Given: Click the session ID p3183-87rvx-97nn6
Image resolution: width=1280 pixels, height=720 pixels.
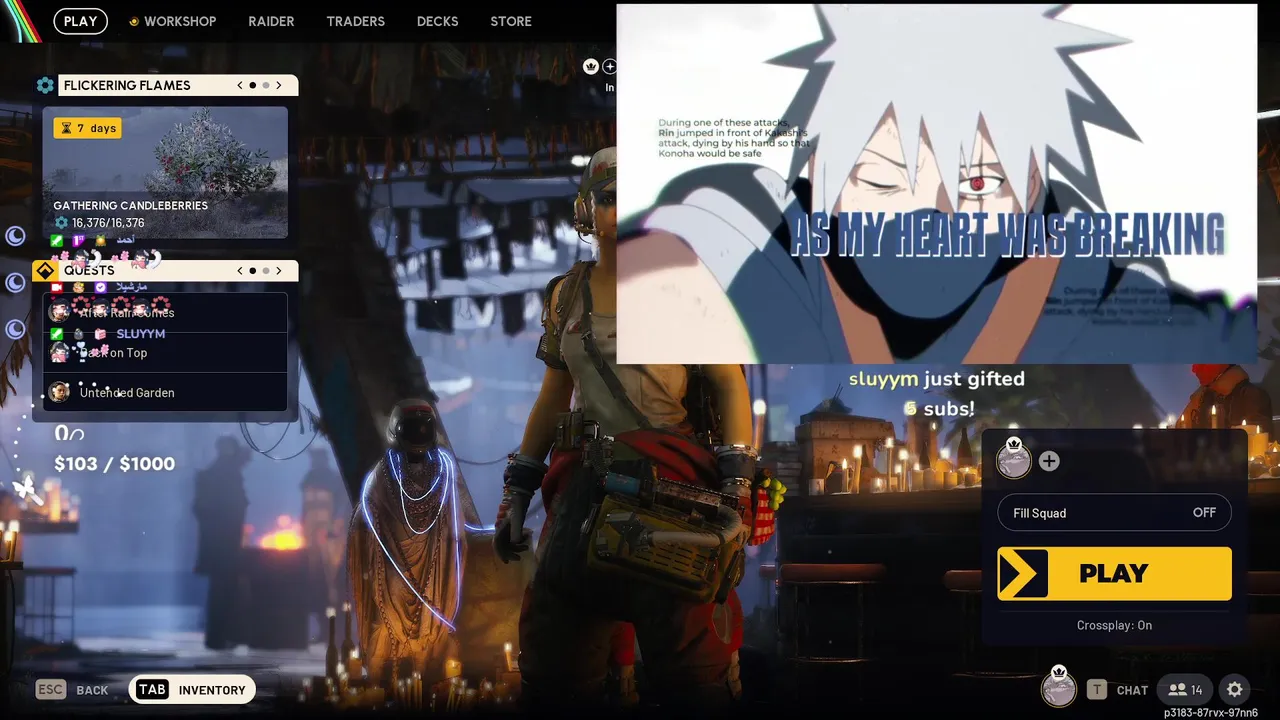Looking at the screenshot, I should point(1210,712).
